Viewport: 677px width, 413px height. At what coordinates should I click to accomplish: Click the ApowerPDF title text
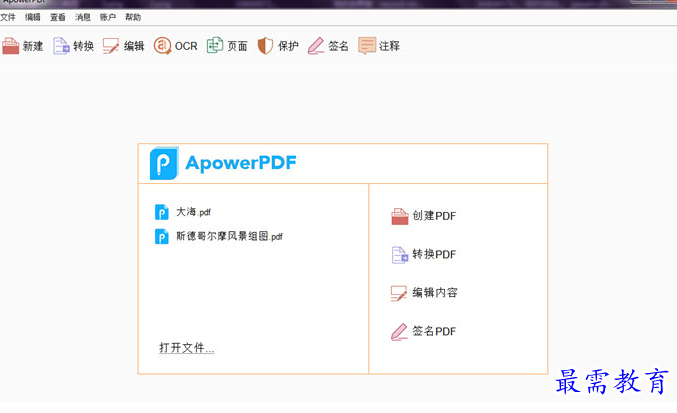[241, 163]
